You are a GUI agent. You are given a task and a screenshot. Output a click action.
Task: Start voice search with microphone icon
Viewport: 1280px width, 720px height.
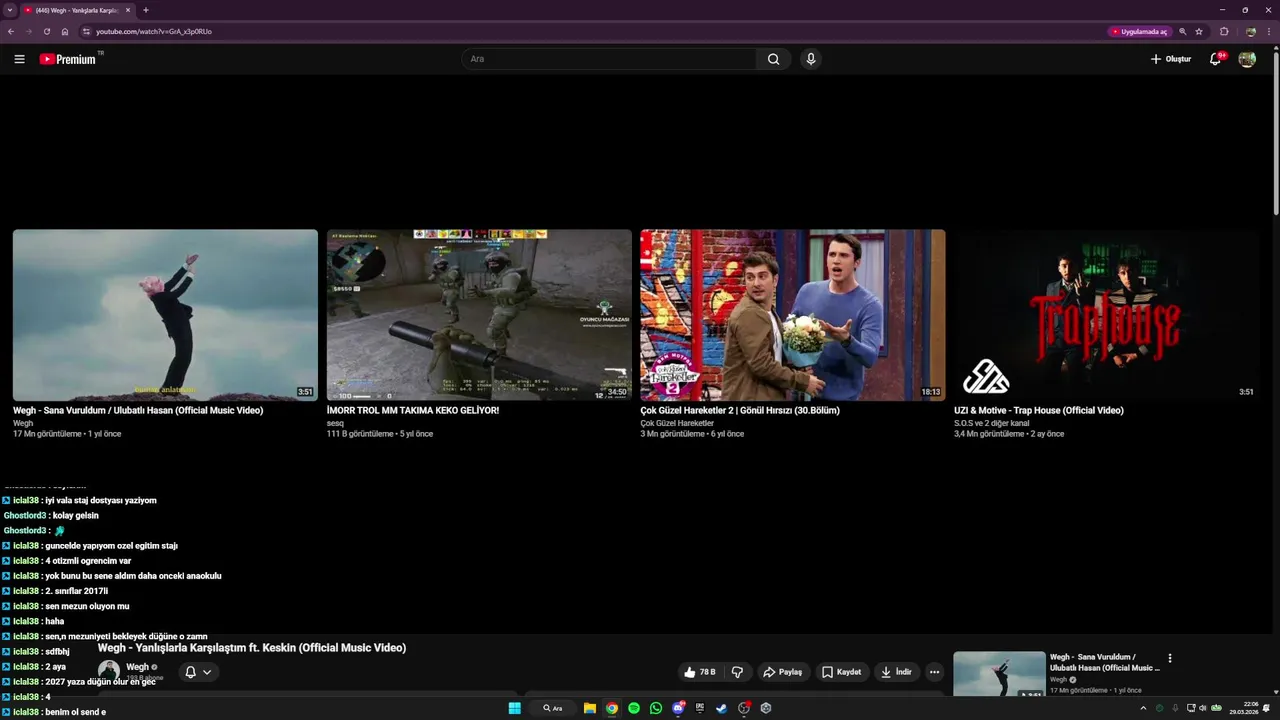click(811, 59)
